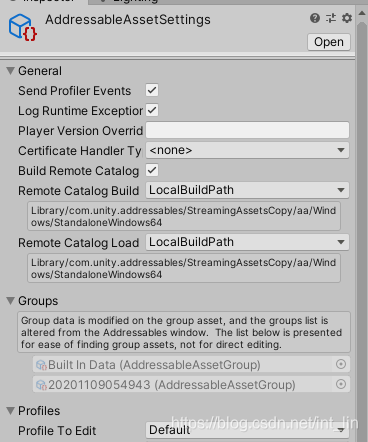Click the AddressableAssetSettings title text
The image size is (368, 442).
tap(128, 20)
